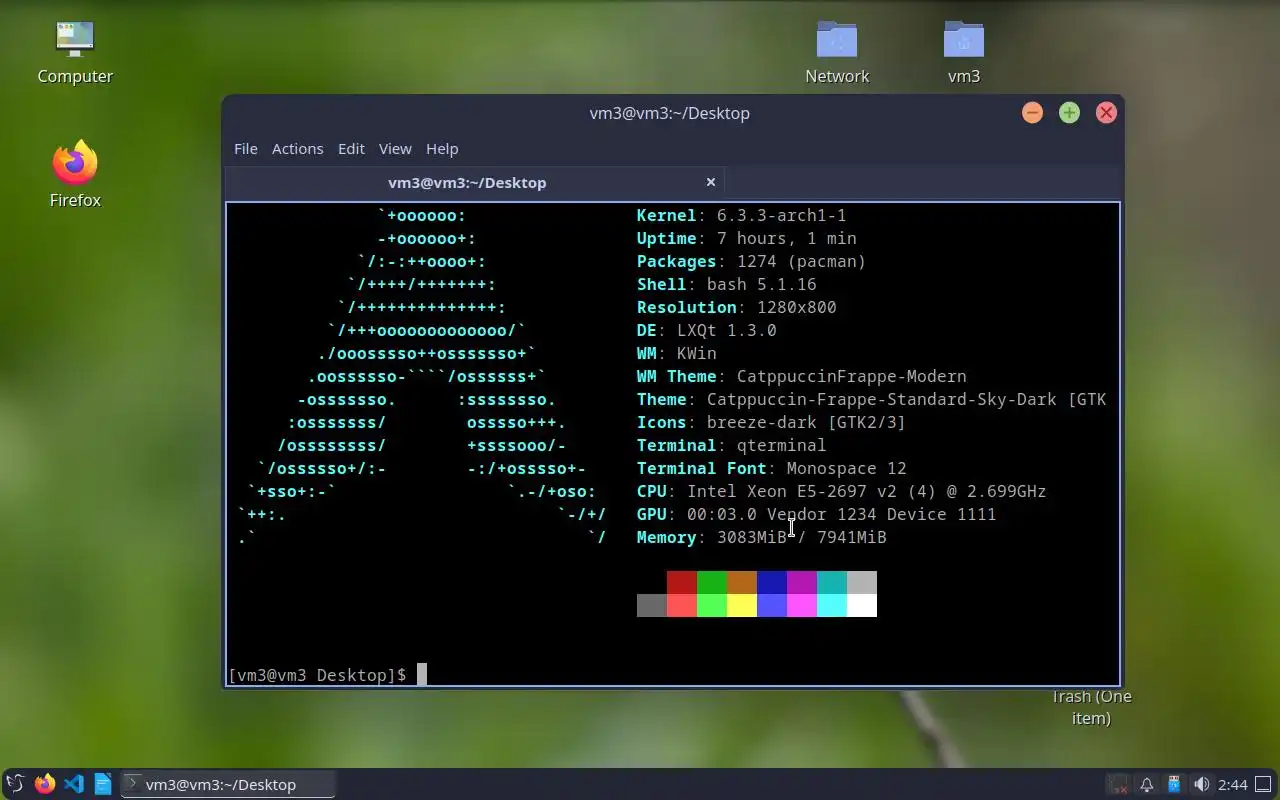
Task: Click the dark green color block
Action: 712,582
